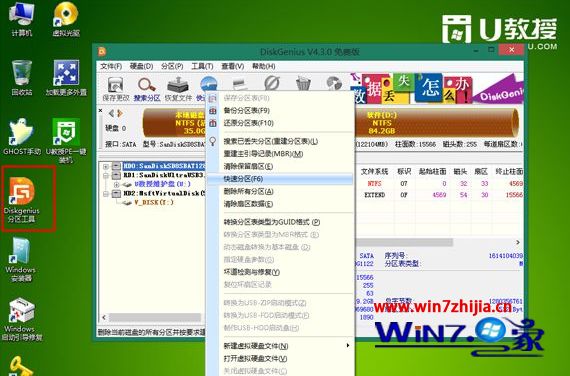This screenshot has height=376, width=570.
Task: Click left arrow of tree horizontal scrollbar
Action: (x=104, y=317)
